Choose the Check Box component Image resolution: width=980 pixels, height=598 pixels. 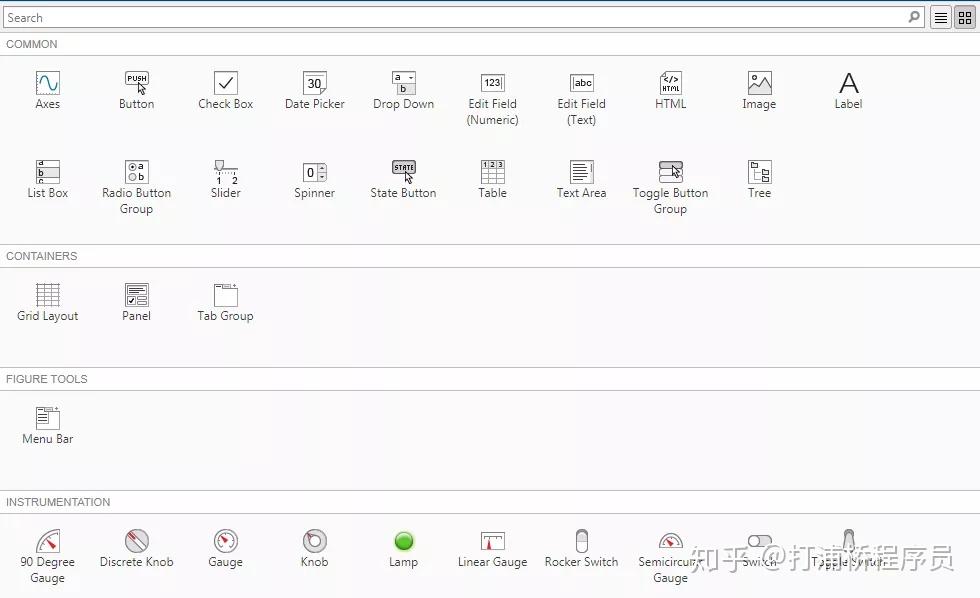pyautogui.click(x=226, y=91)
